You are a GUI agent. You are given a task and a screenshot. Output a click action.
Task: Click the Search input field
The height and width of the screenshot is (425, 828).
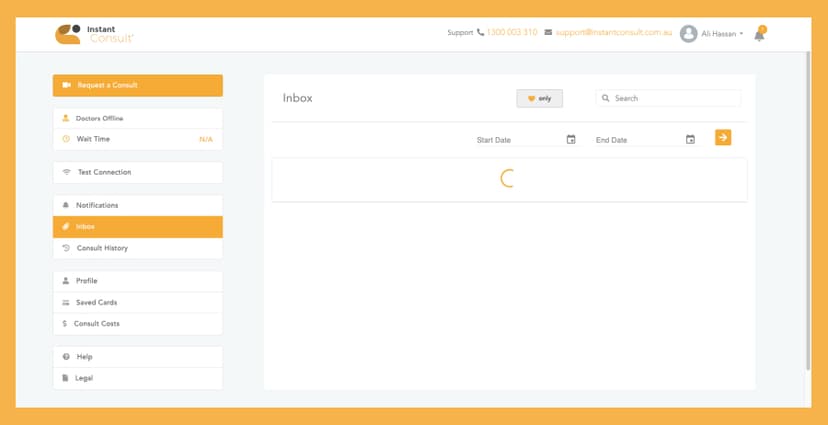(x=668, y=98)
